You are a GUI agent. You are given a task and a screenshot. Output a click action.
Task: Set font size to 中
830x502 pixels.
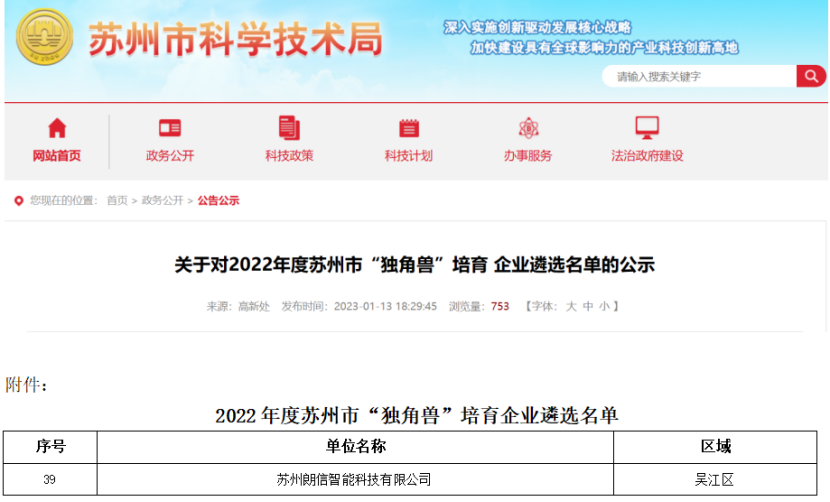point(588,307)
